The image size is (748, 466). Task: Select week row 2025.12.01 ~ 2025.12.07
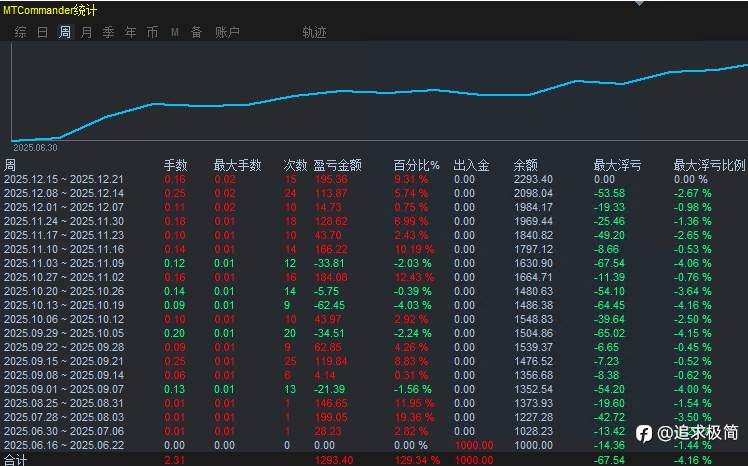point(374,207)
